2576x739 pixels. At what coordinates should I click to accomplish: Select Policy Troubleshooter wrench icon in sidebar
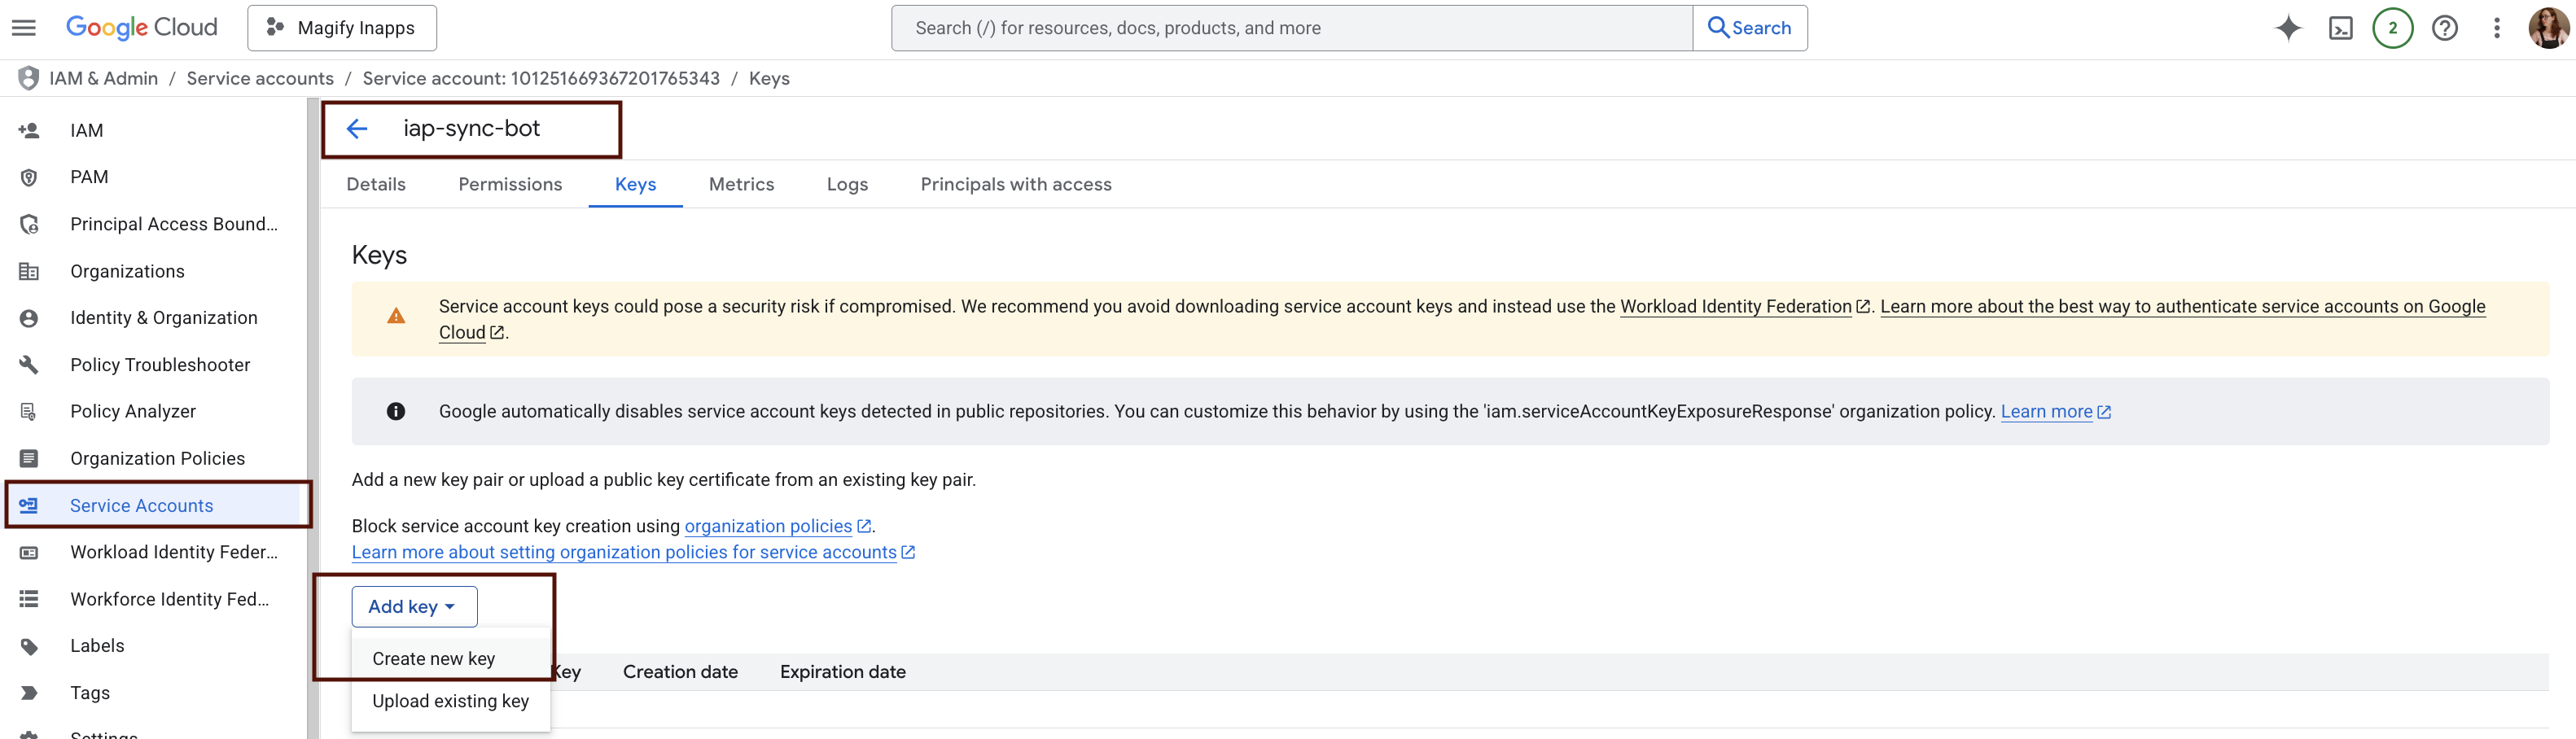pyautogui.click(x=29, y=364)
